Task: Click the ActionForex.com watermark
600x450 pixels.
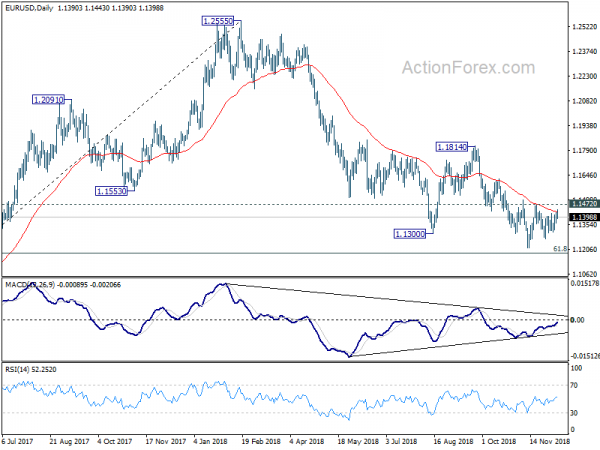Action: click(468, 68)
